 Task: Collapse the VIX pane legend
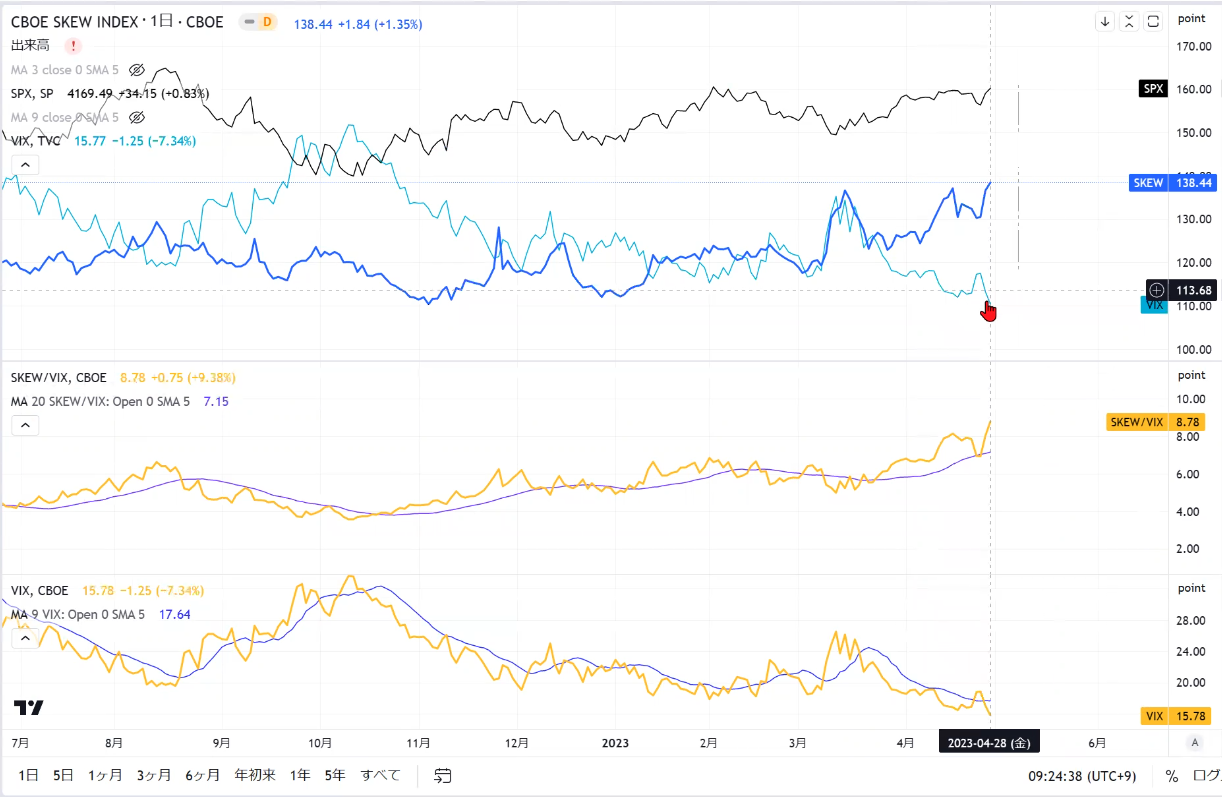(25, 638)
